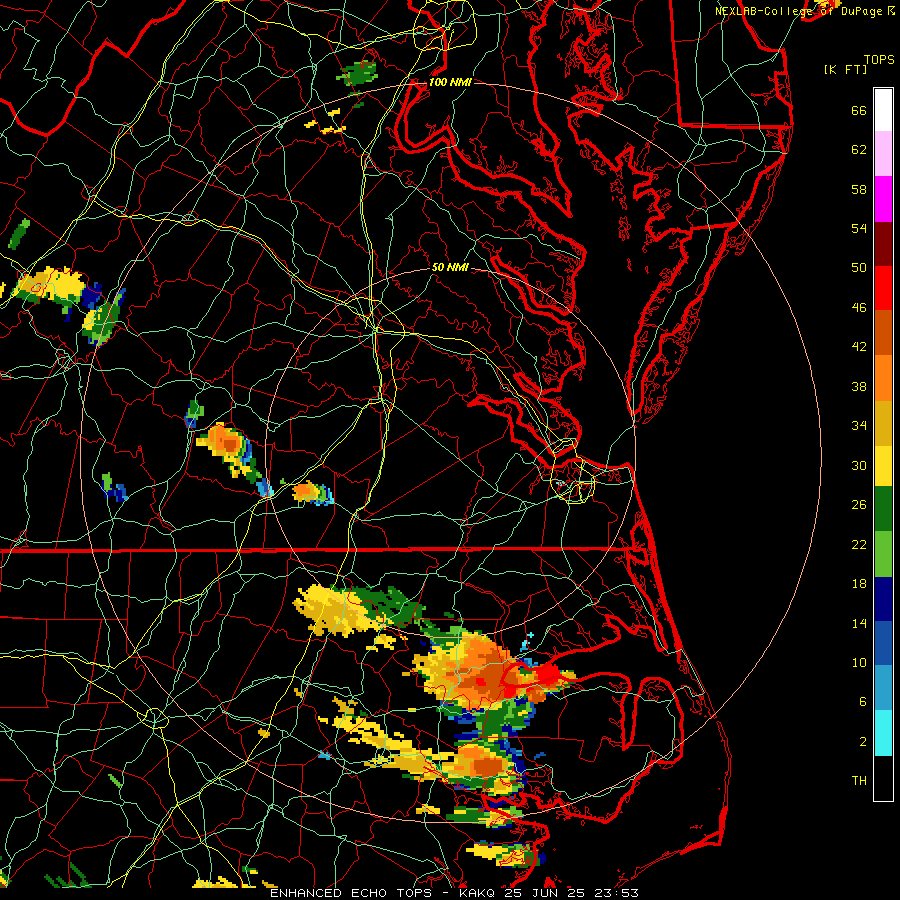Image resolution: width=900 pixels, height=900 pixels.
Task: Click the 62 legend value
Action: click(x=859, y=150)
